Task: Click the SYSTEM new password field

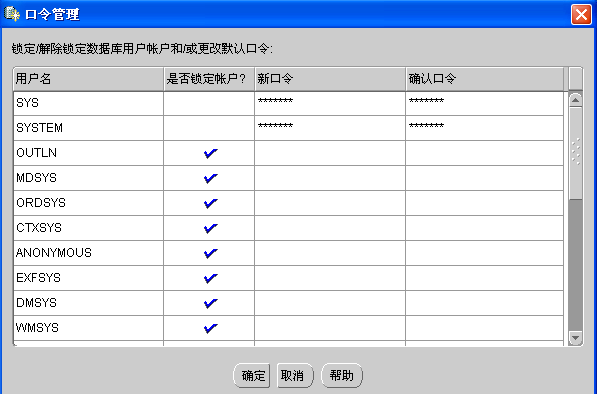Action: [x=330, y=128]
